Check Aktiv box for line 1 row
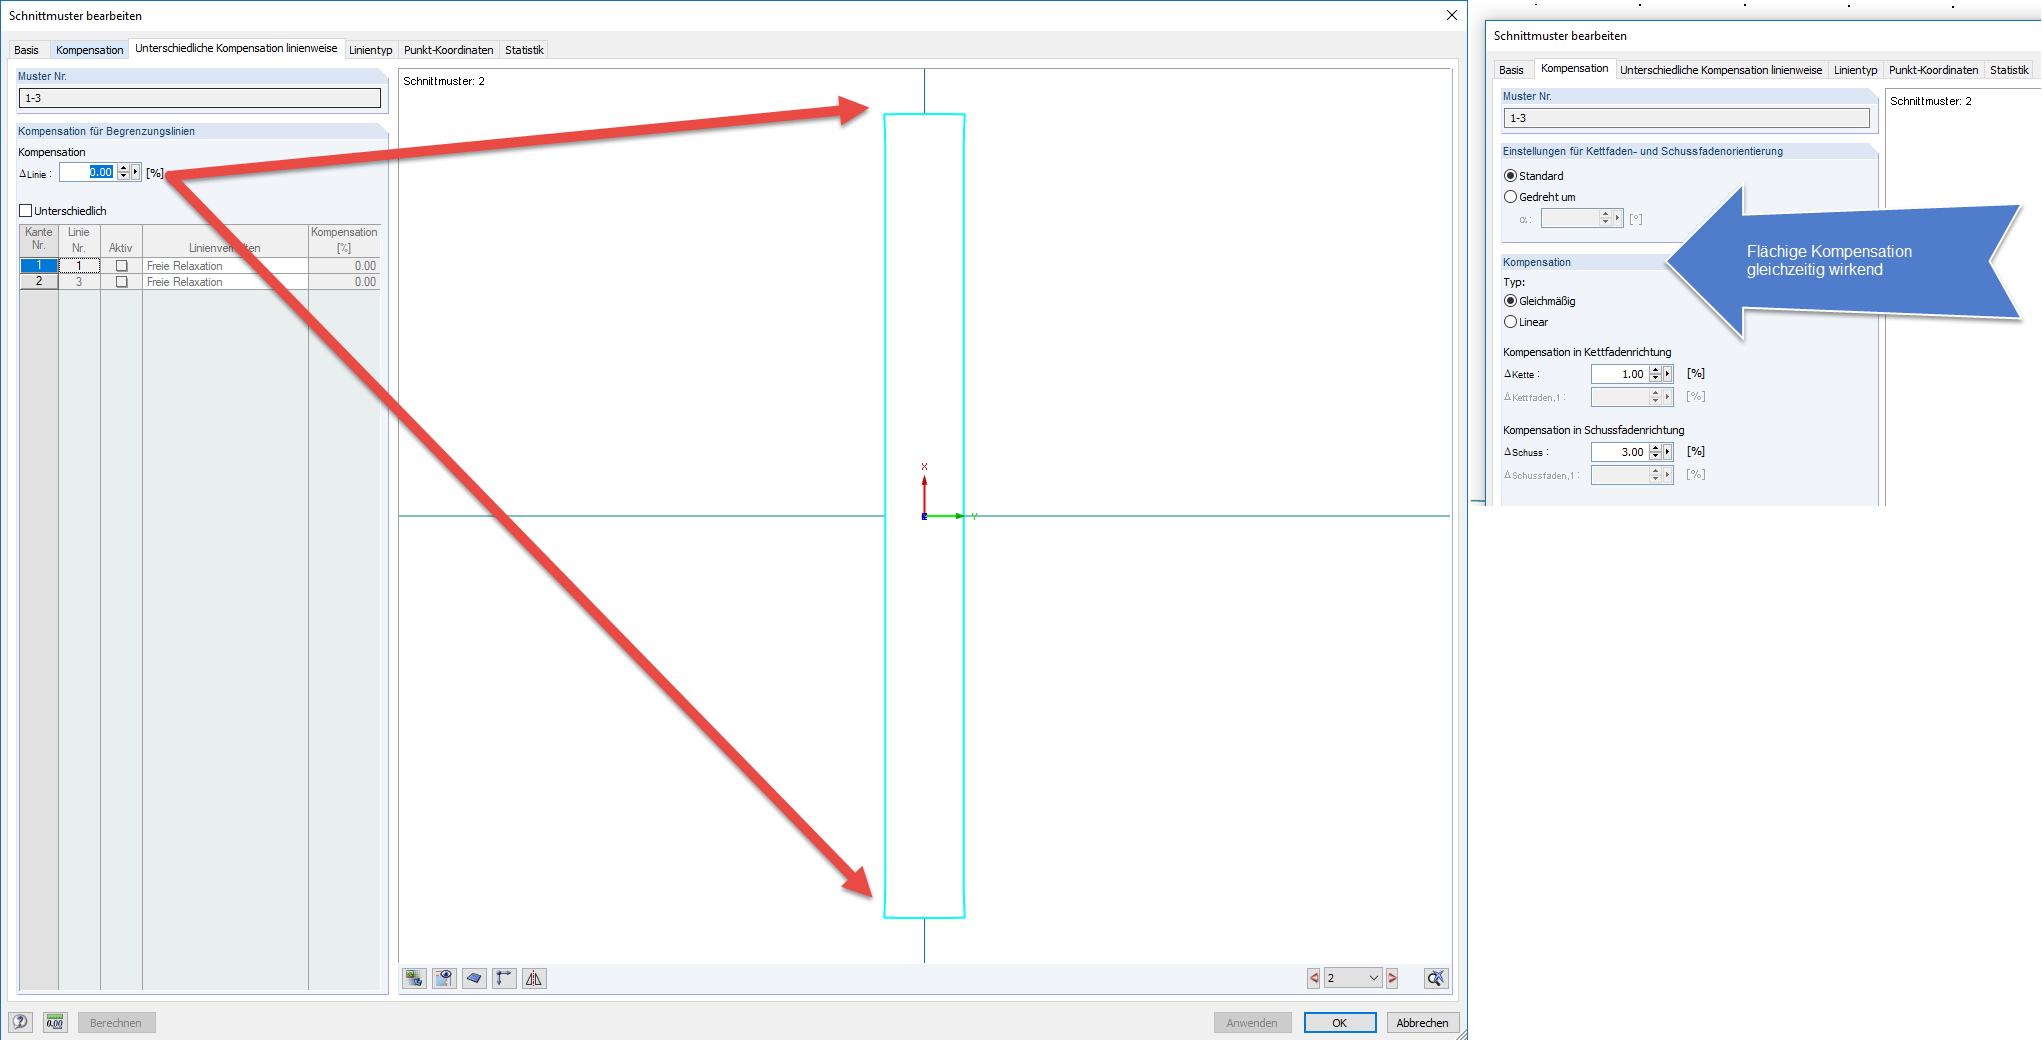This screenshot has width=2042, height=1040. (122, 266)
